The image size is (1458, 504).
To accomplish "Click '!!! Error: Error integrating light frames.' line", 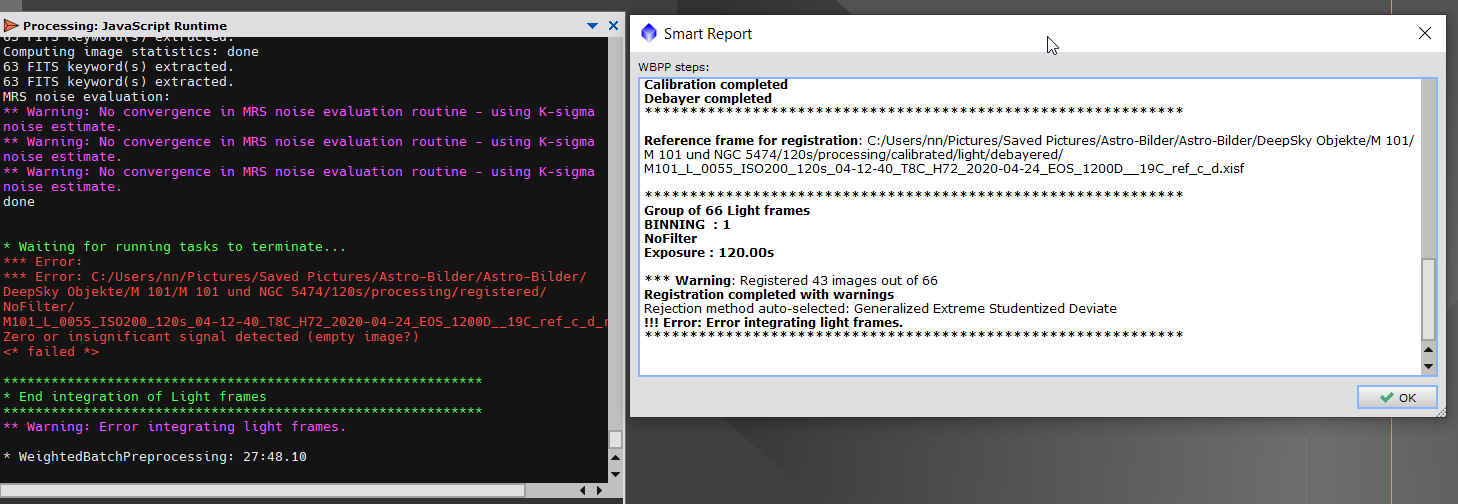I will click(x=774, y=323).
